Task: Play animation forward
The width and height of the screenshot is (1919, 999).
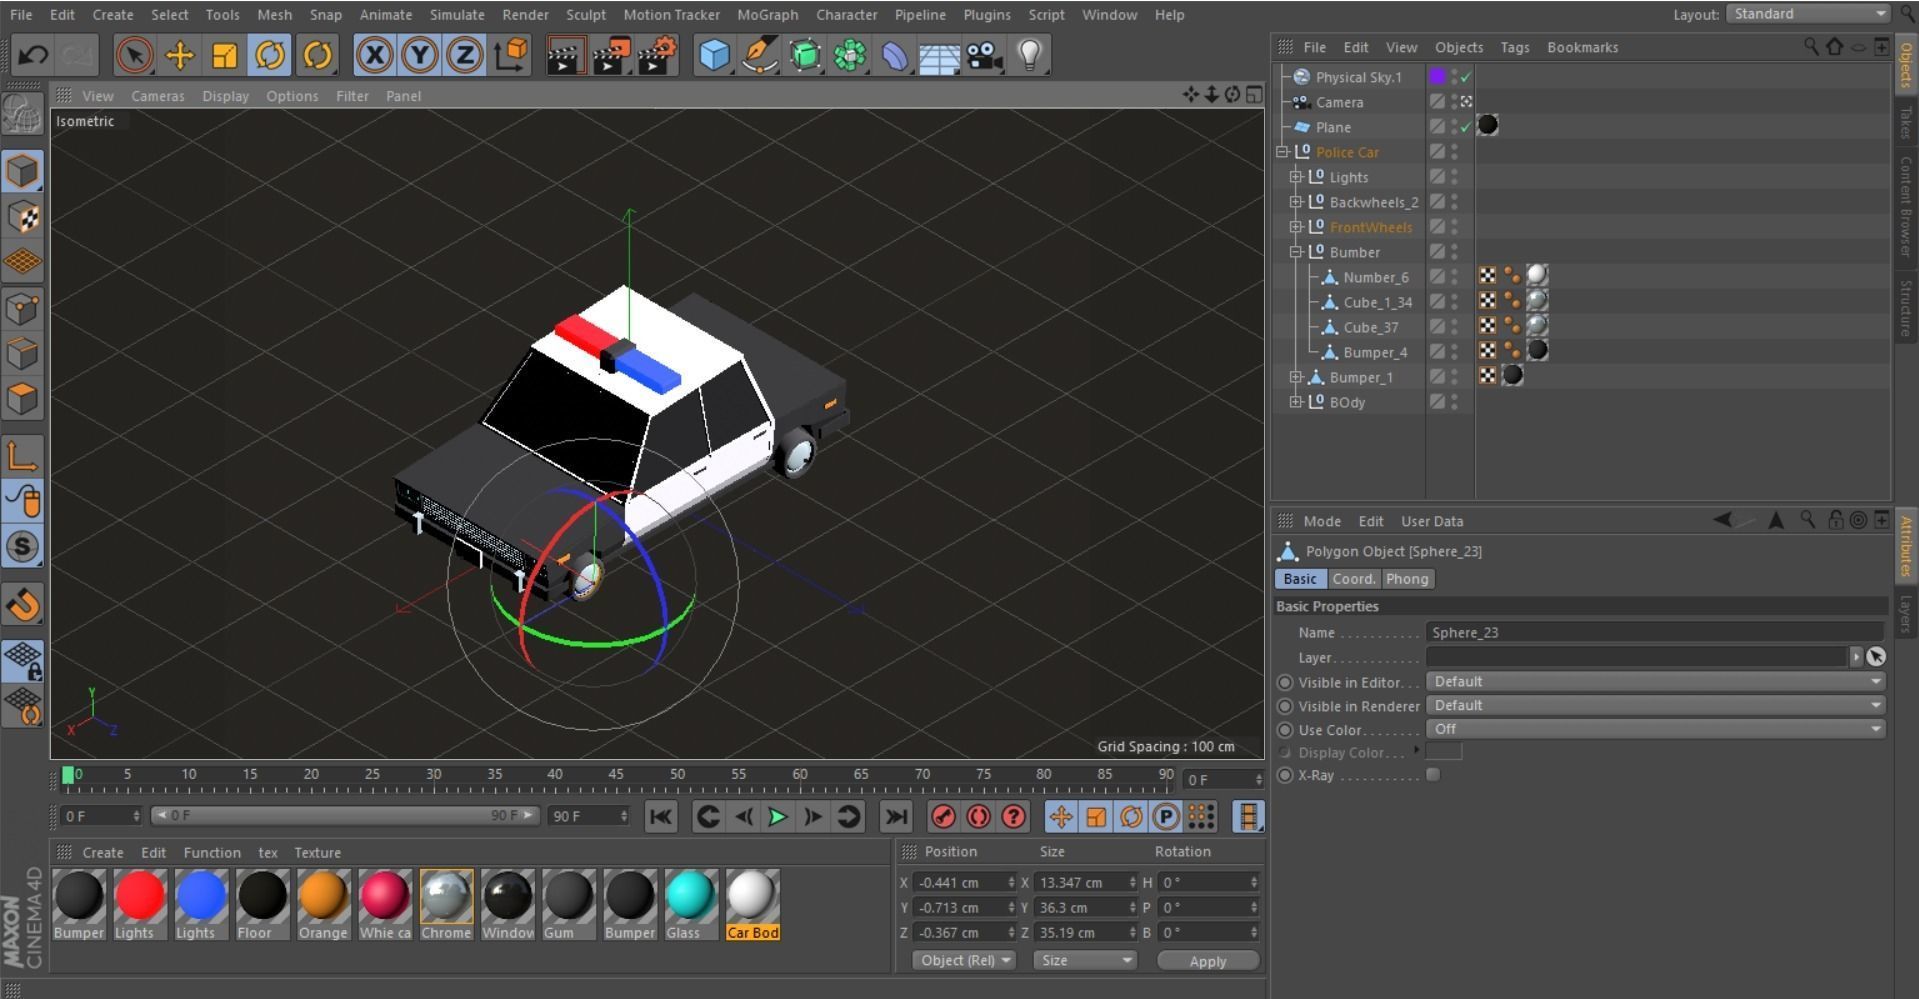Action: point(777,817)
